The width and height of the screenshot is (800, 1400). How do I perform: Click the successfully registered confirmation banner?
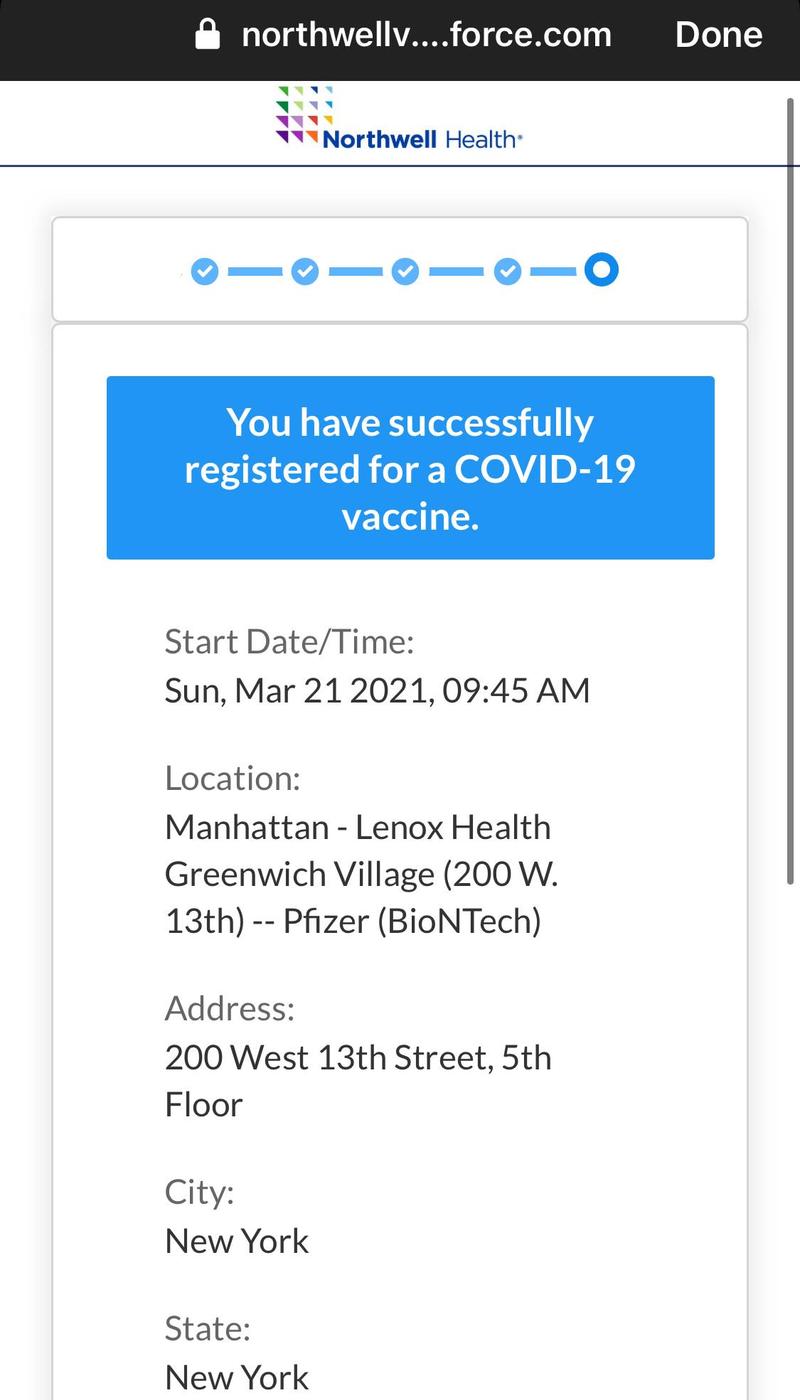pyautogui.click(x=411, y=467)
